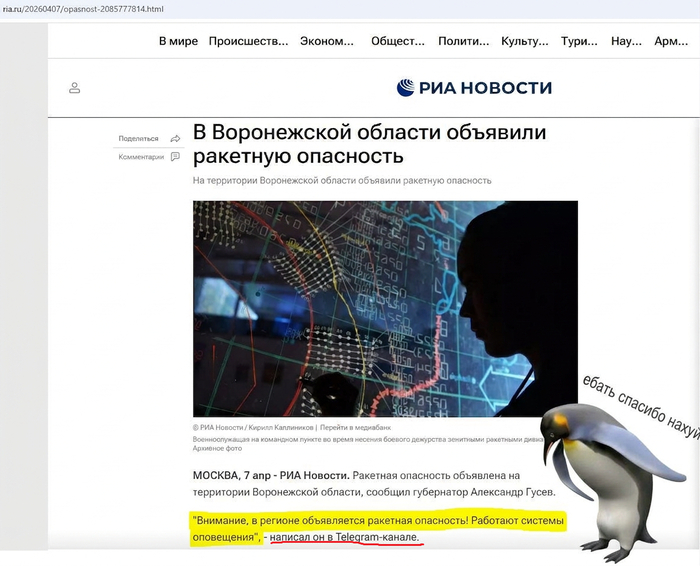
Task: Open the 'Тури...' section
Action: click(579, 41)
